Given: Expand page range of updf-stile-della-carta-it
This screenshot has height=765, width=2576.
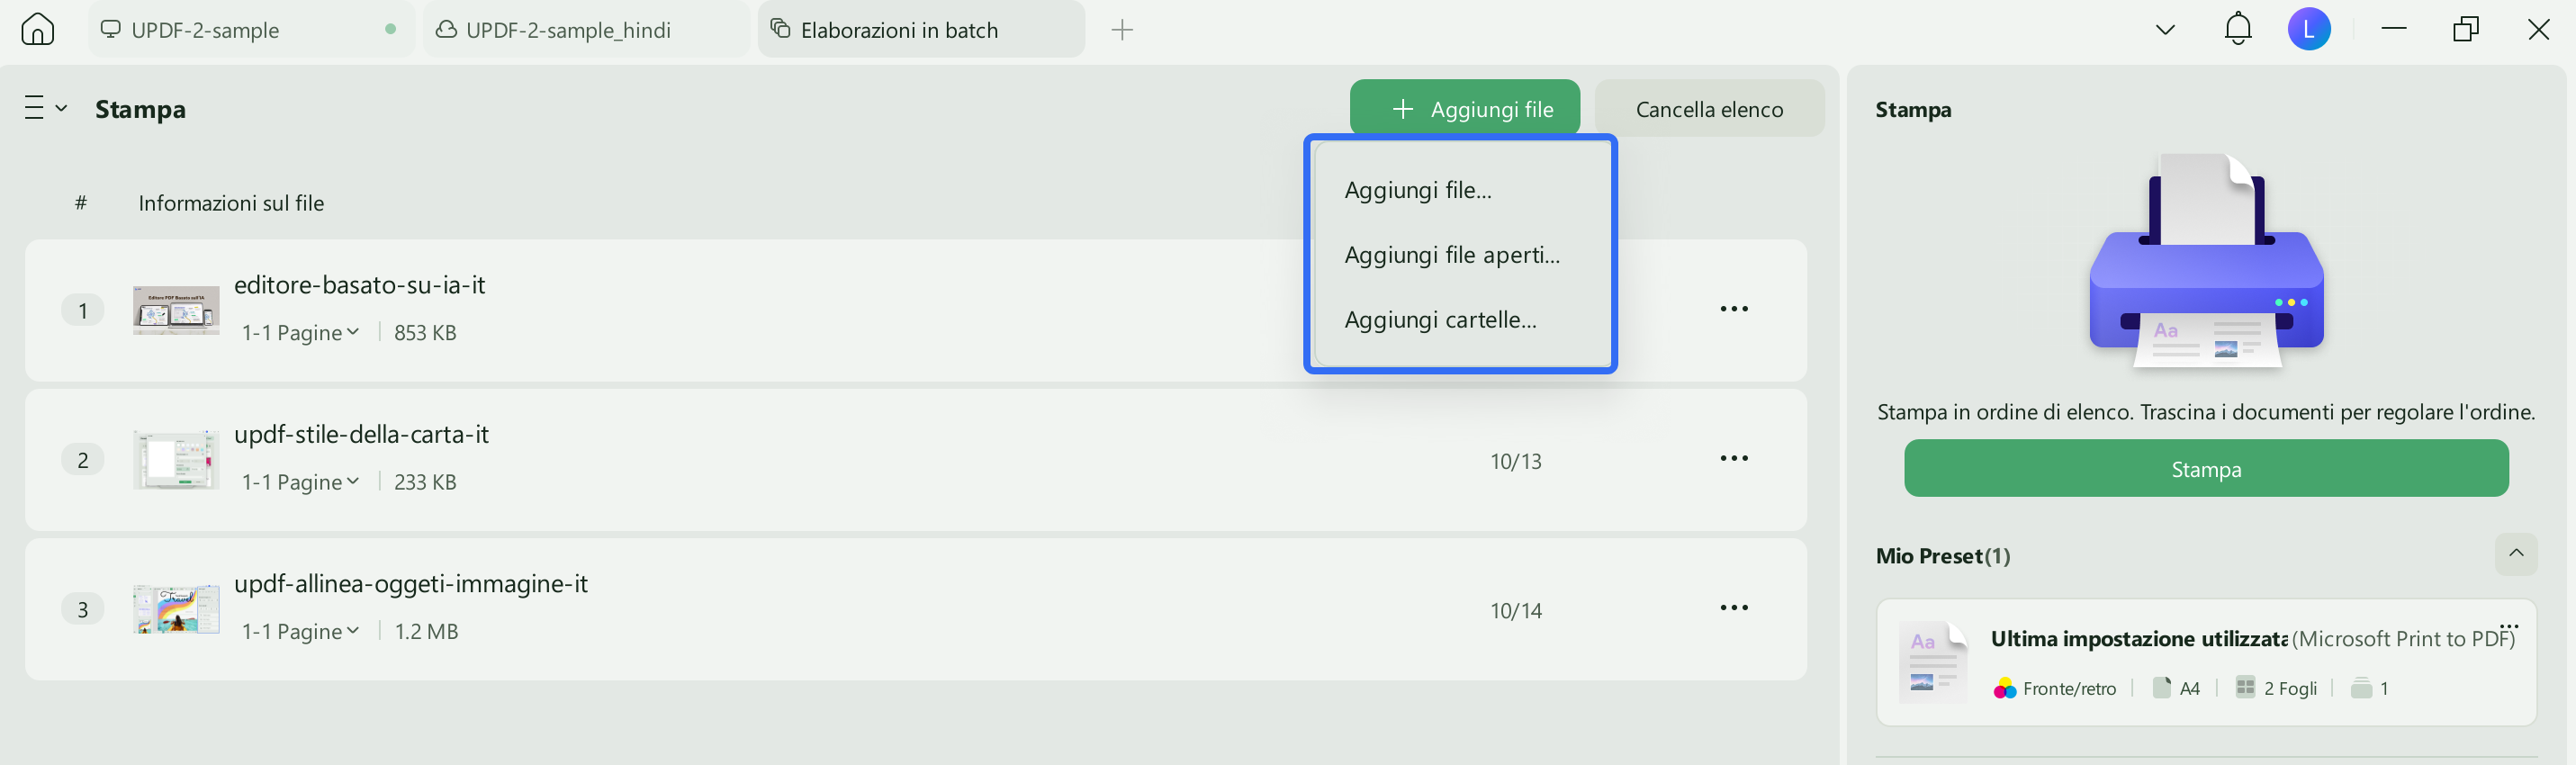Looking at the screenshot, I should 300,482.
